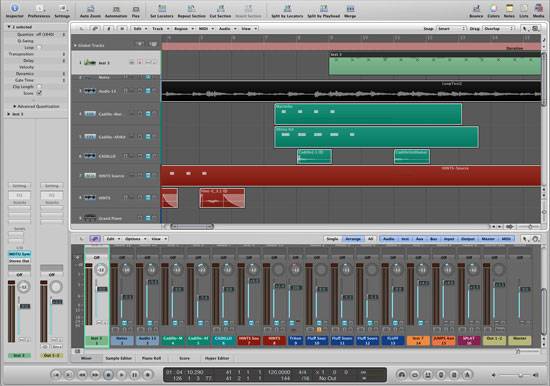
Task: Open the Drag Overlap dropdown
Action: point(498,28)
